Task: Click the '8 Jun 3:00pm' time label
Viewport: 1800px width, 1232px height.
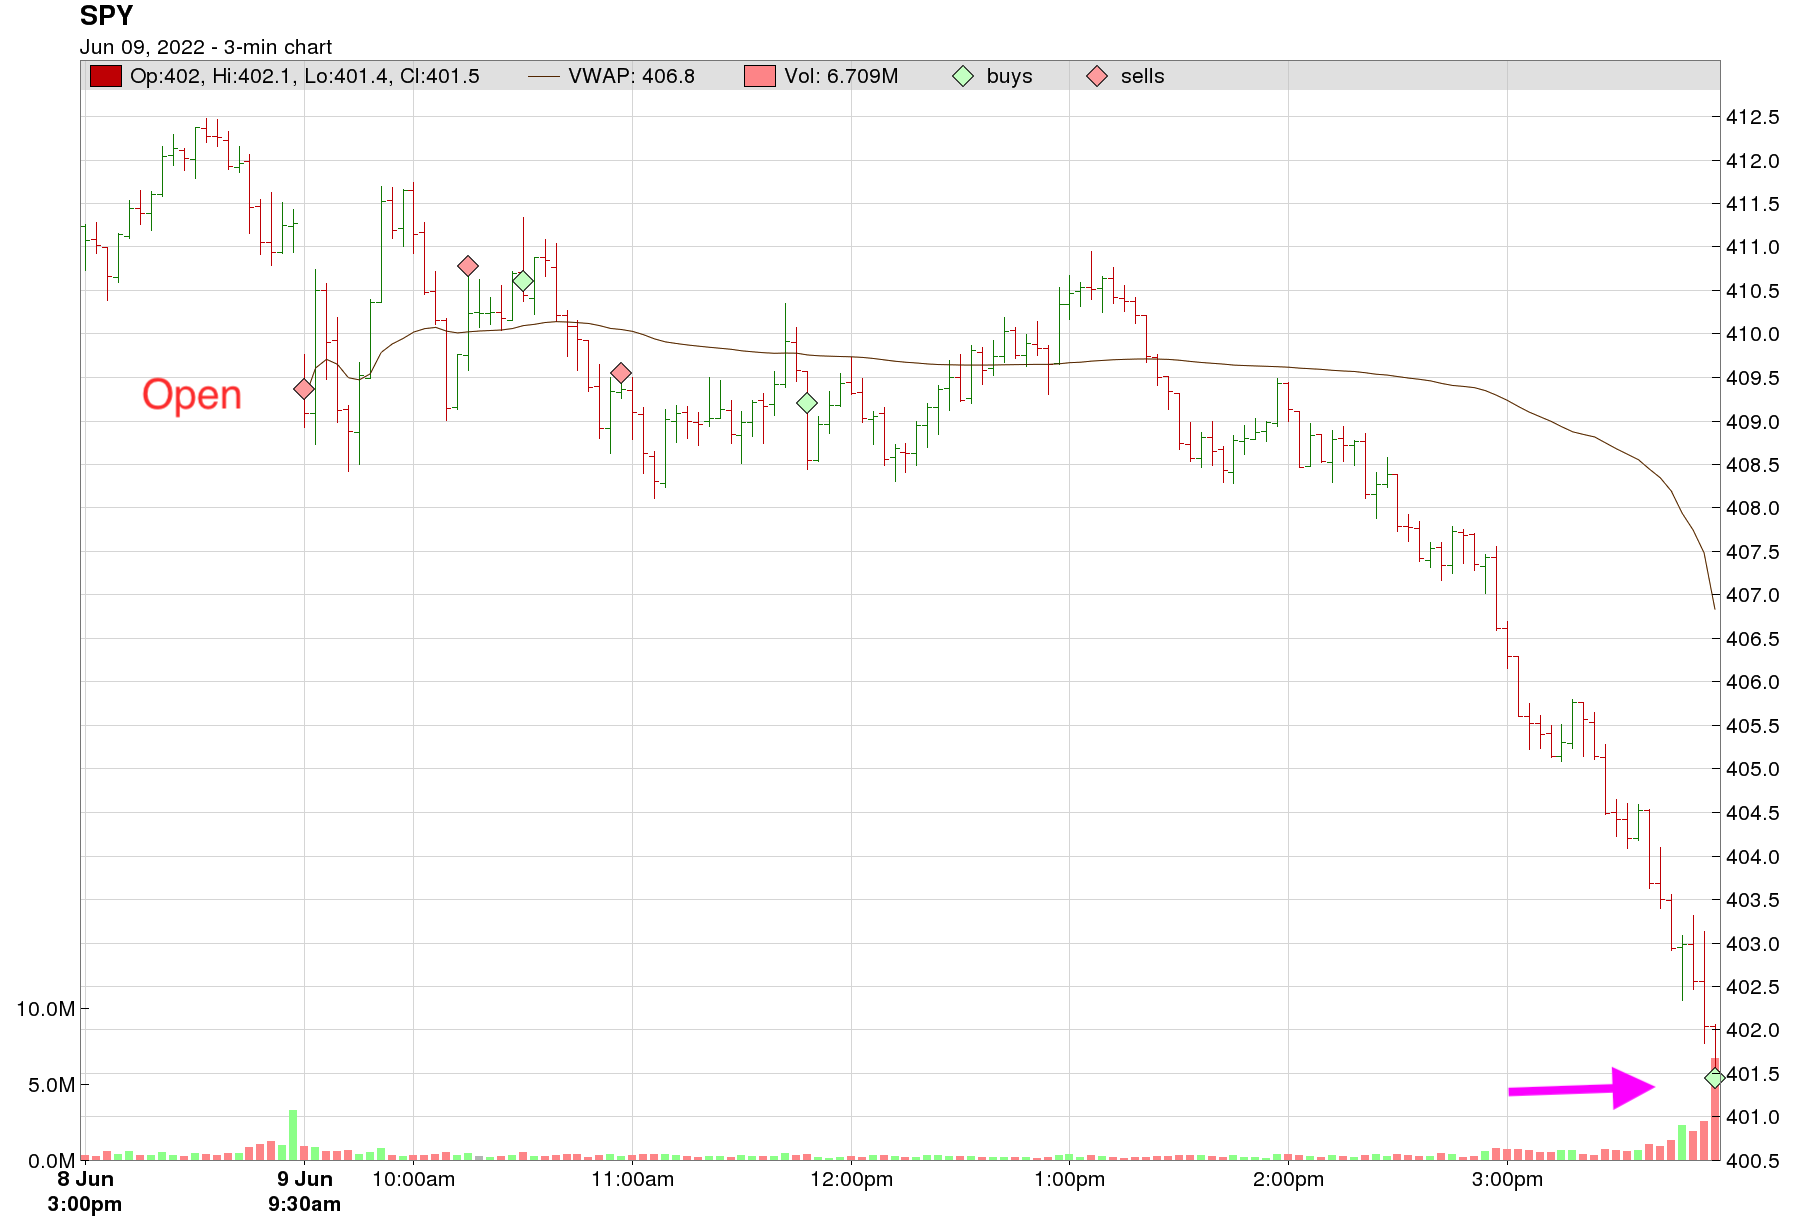Action: point(85,1192)
